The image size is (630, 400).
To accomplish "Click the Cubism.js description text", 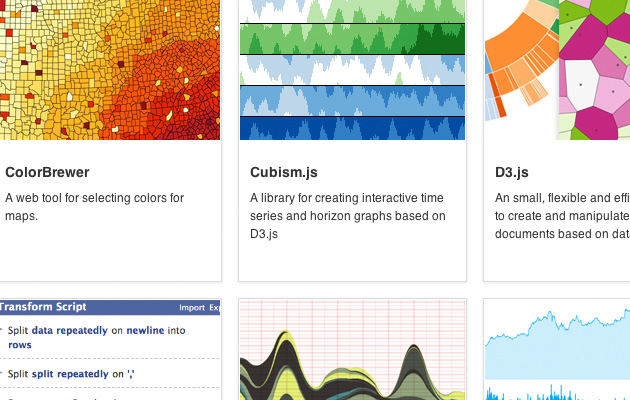I will pos(347,216).
